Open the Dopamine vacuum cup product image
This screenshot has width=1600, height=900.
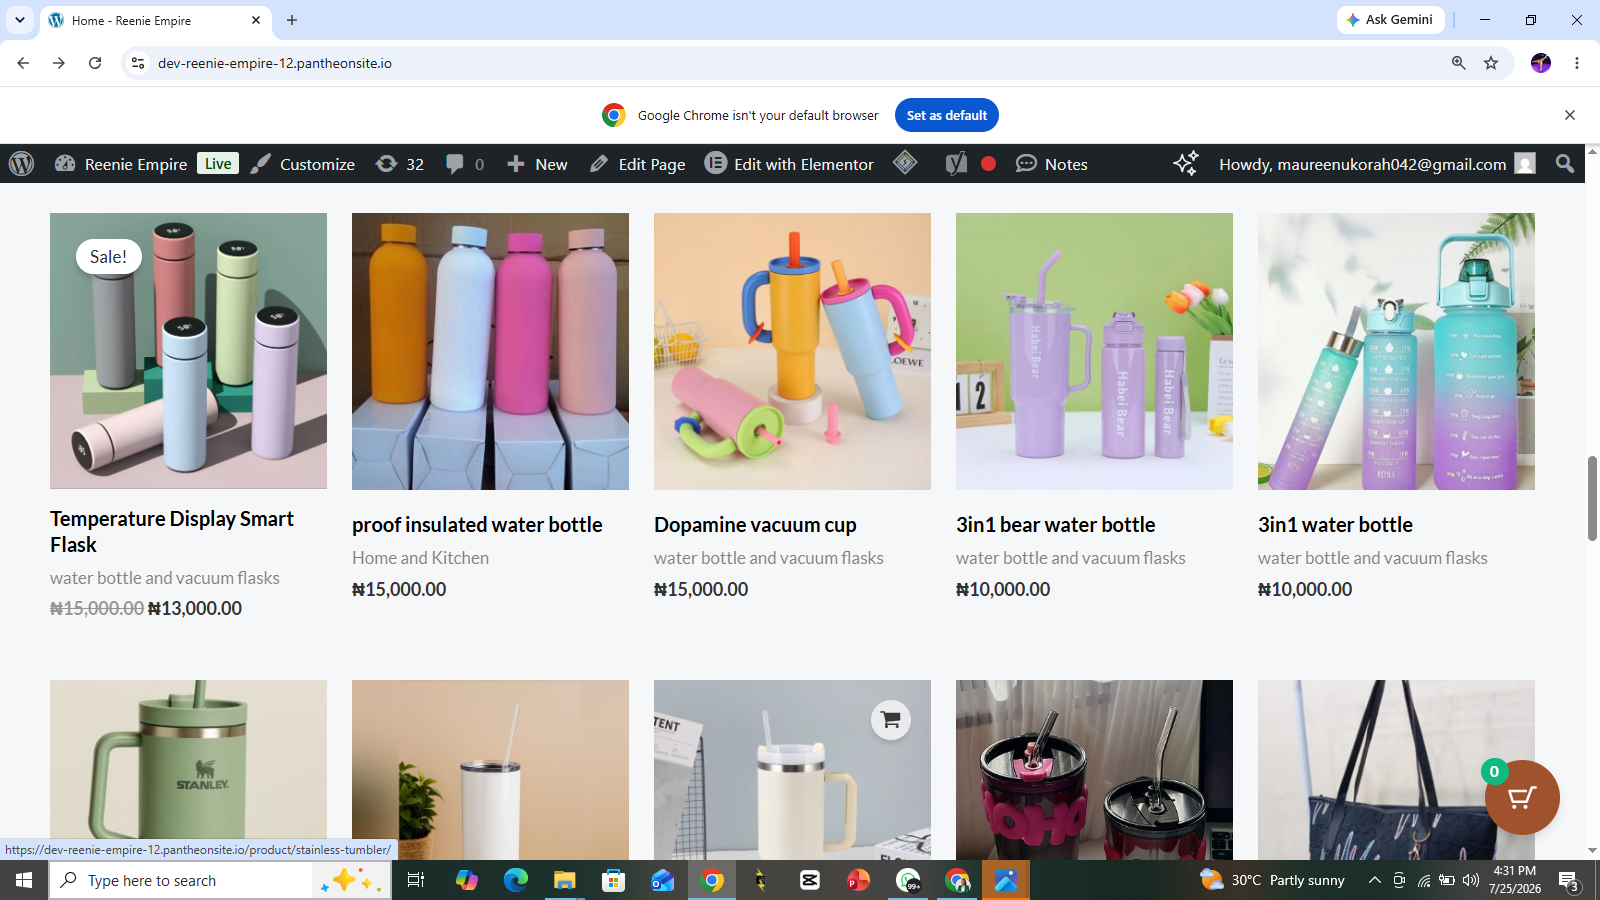coord(792,351)
